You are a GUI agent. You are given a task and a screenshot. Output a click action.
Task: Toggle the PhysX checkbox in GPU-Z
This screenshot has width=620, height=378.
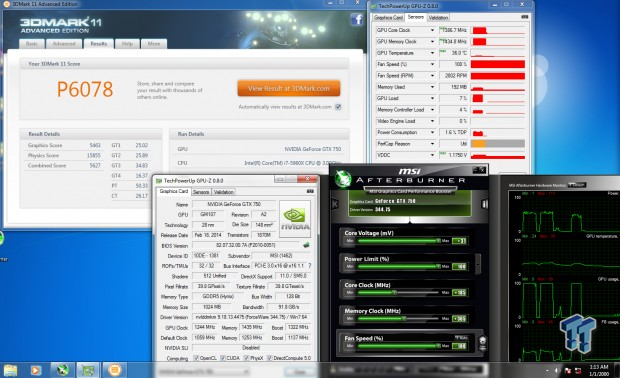(246, 358)
